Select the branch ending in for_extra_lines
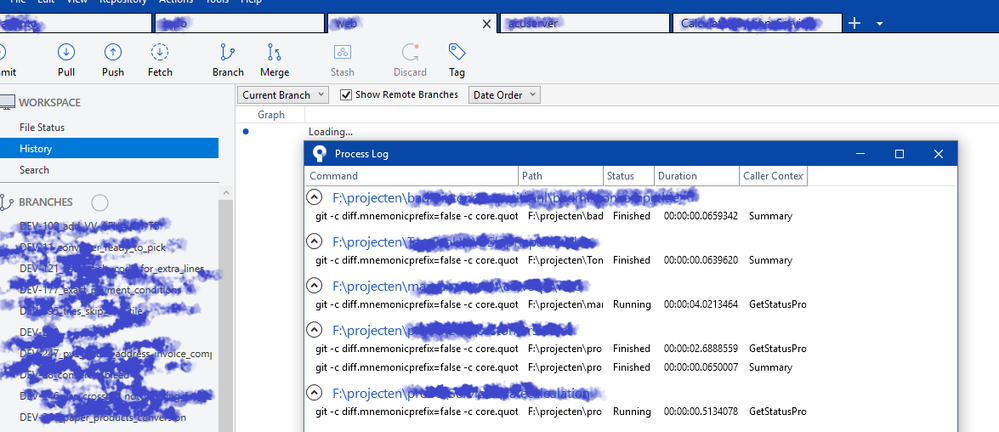Image resolution: width=999 pixels, height=432 pixels. (111, 269)
